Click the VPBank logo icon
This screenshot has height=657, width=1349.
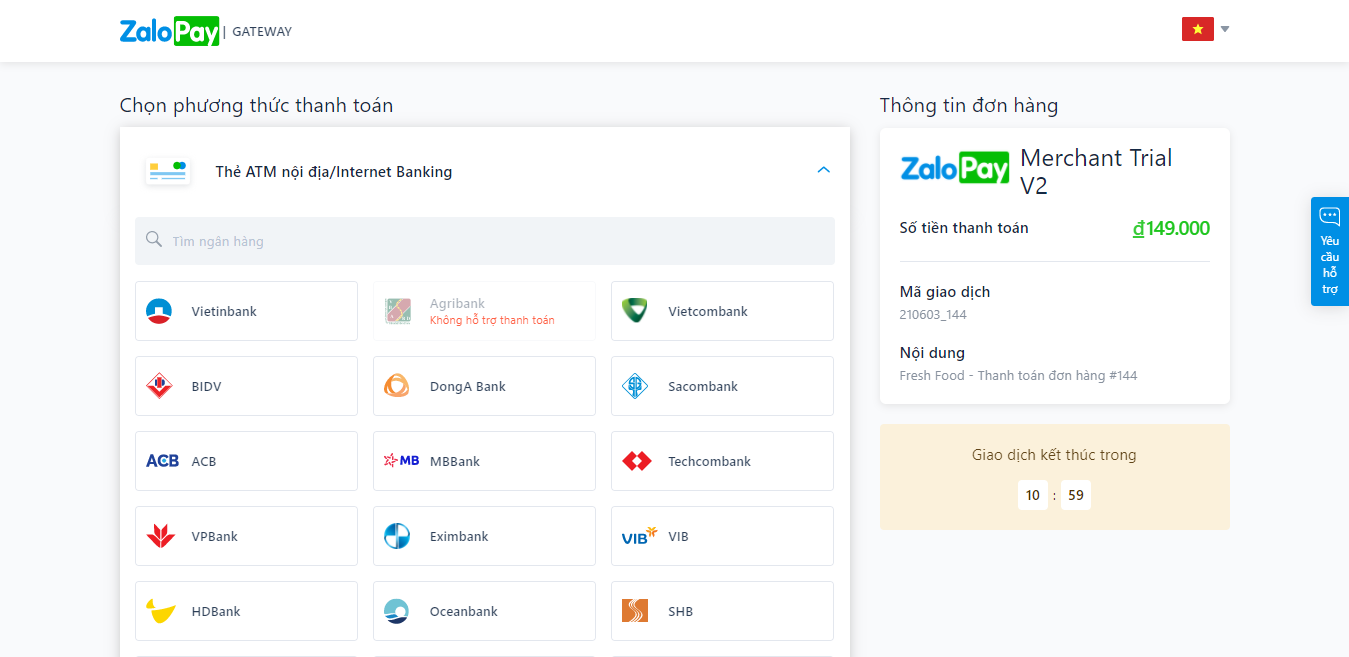pyautogui.click(x=160, y=536)
